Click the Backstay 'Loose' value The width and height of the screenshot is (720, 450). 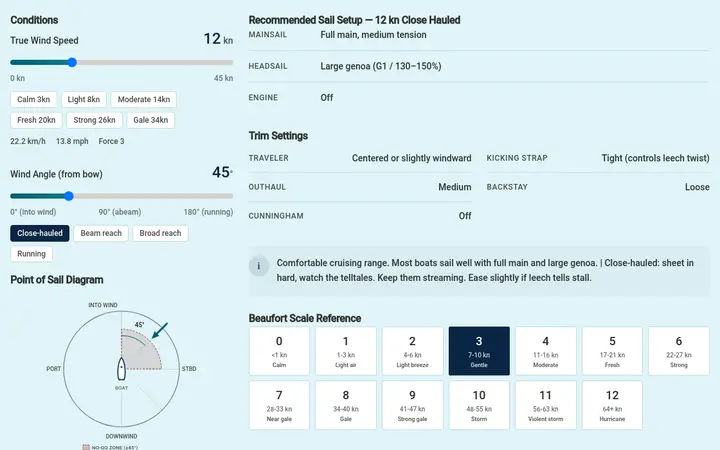pos(697,187)
